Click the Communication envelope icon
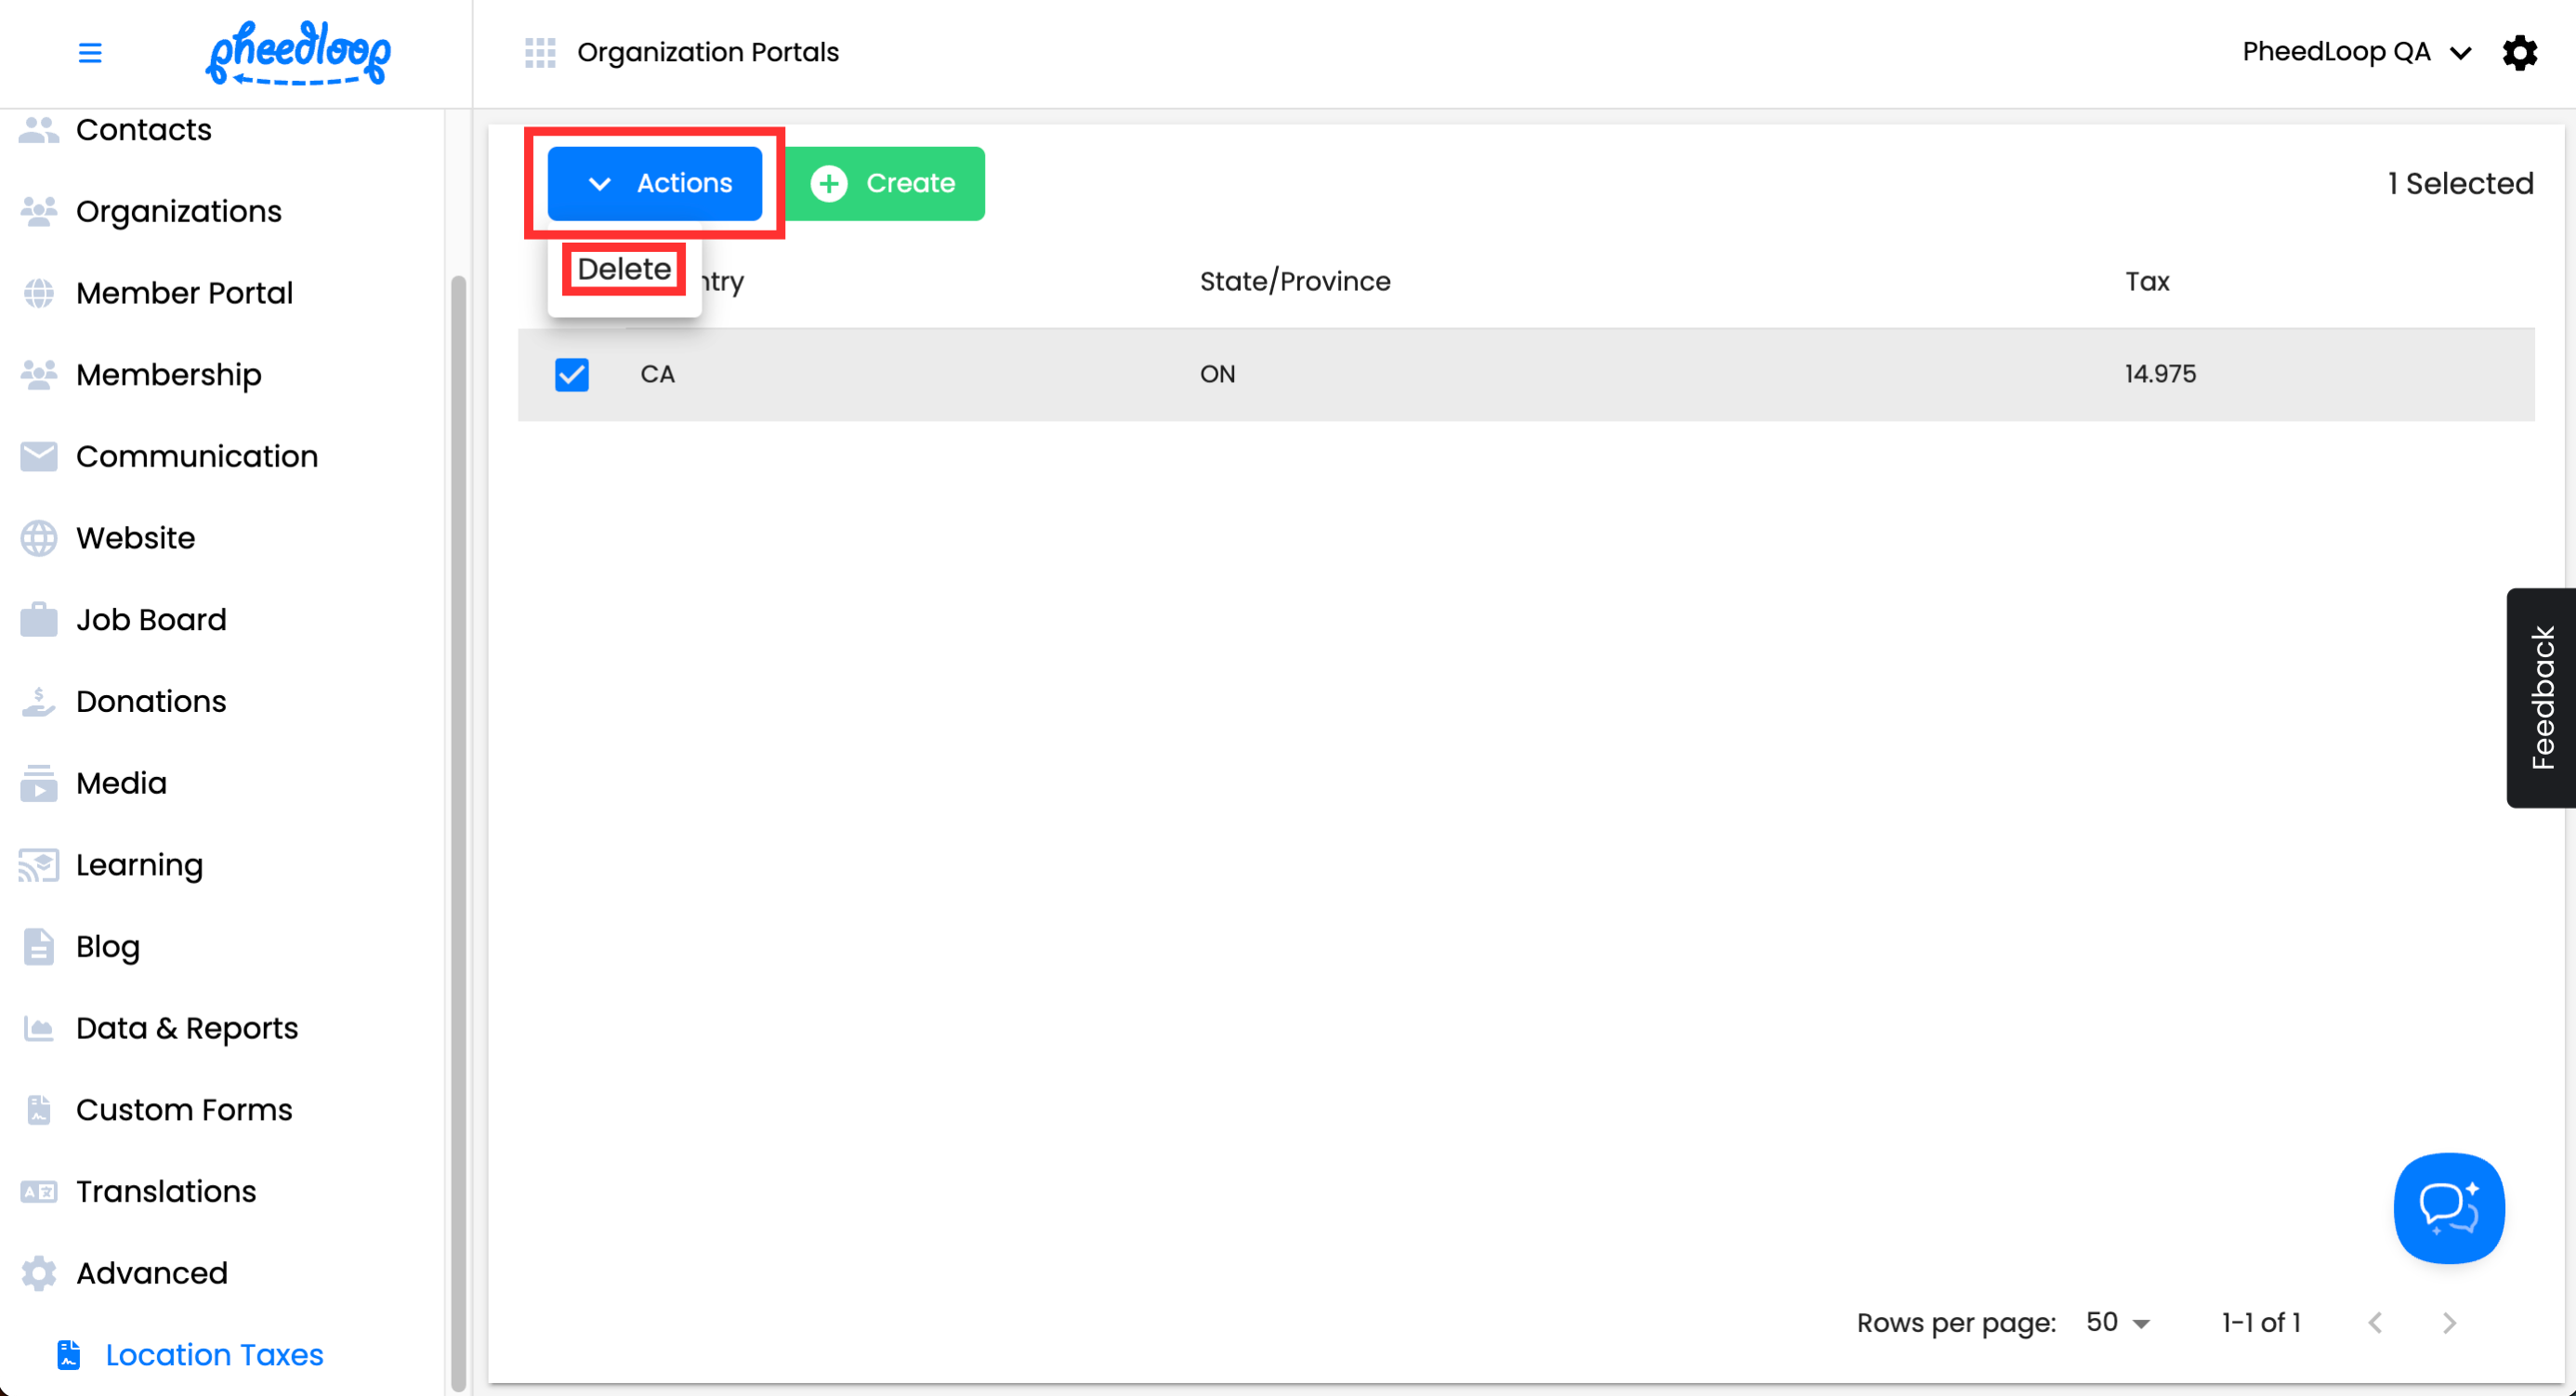Screen dimensions: 2576x1396 coord(39,457)
